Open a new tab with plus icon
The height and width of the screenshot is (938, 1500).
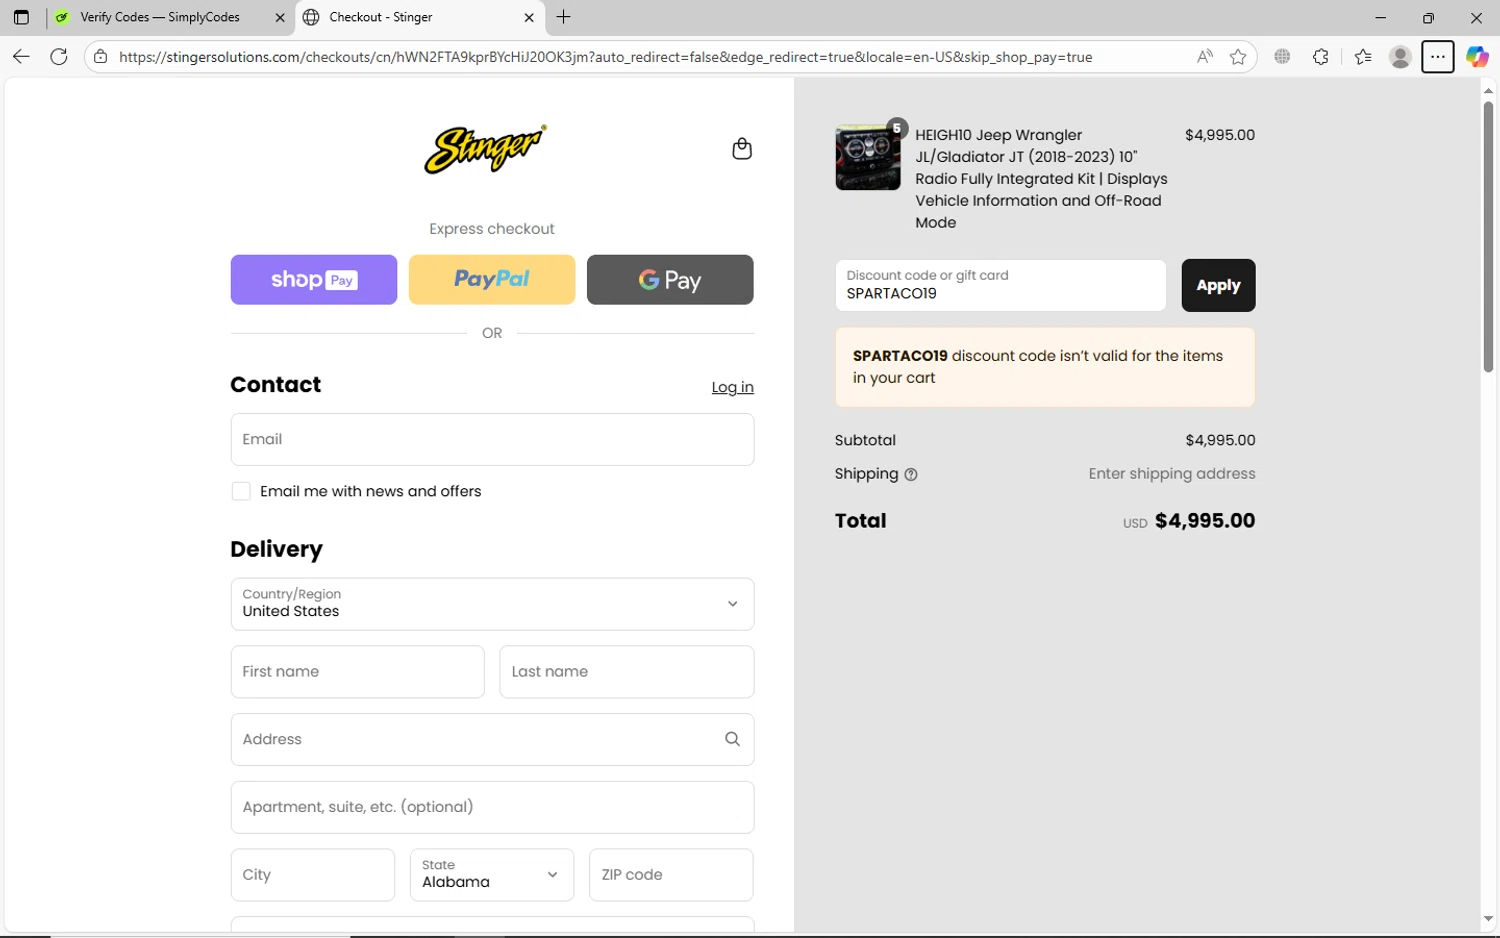pyautogui.click(x=564, y=17)
